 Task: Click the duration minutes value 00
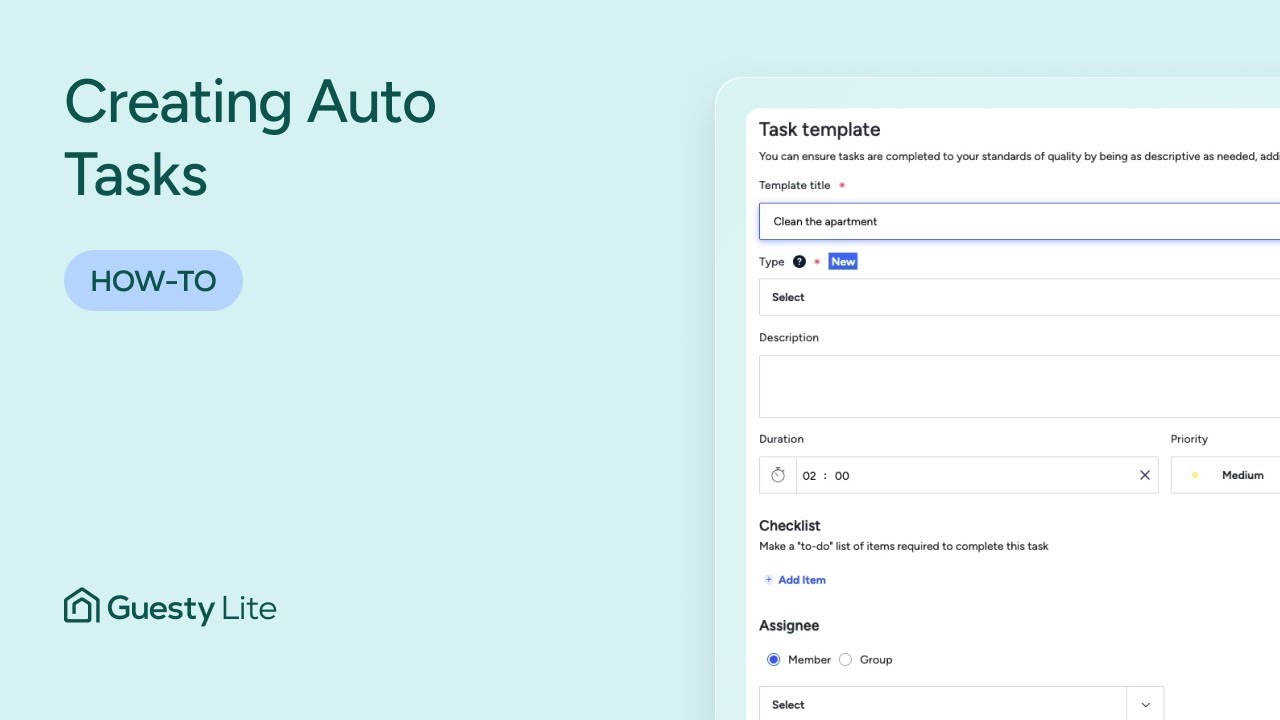[x=842, y=476]
